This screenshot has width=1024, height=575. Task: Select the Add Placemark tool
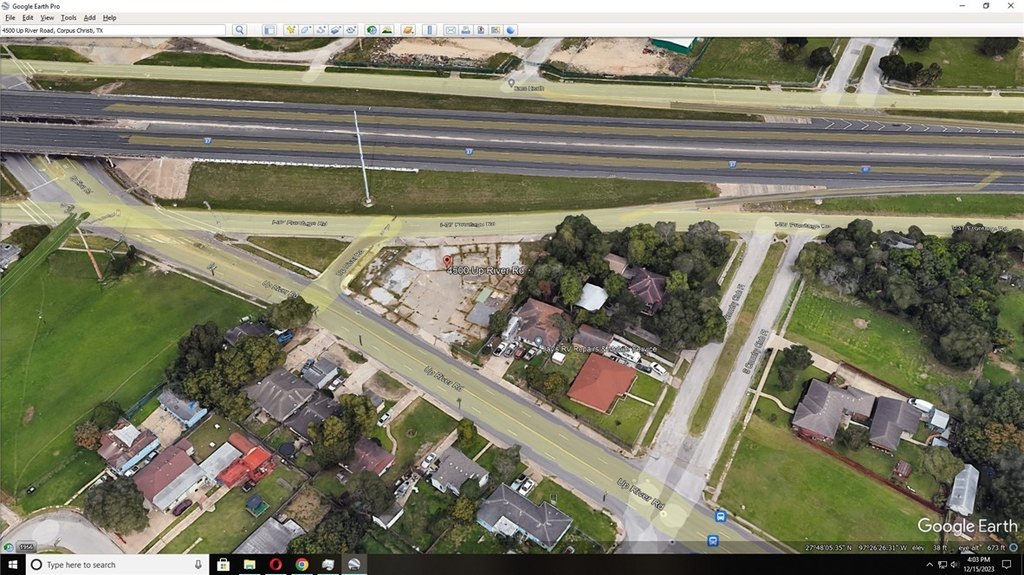pos(290,30)
